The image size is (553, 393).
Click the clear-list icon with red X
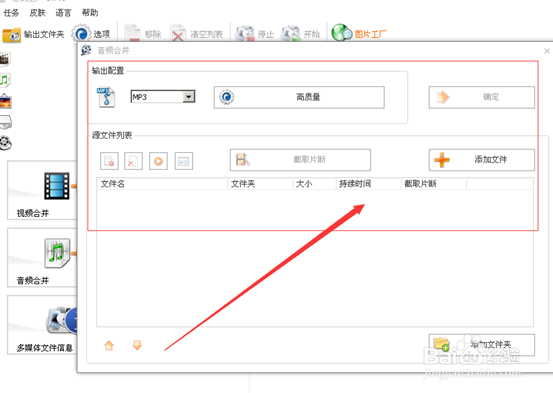click(133, 161)
